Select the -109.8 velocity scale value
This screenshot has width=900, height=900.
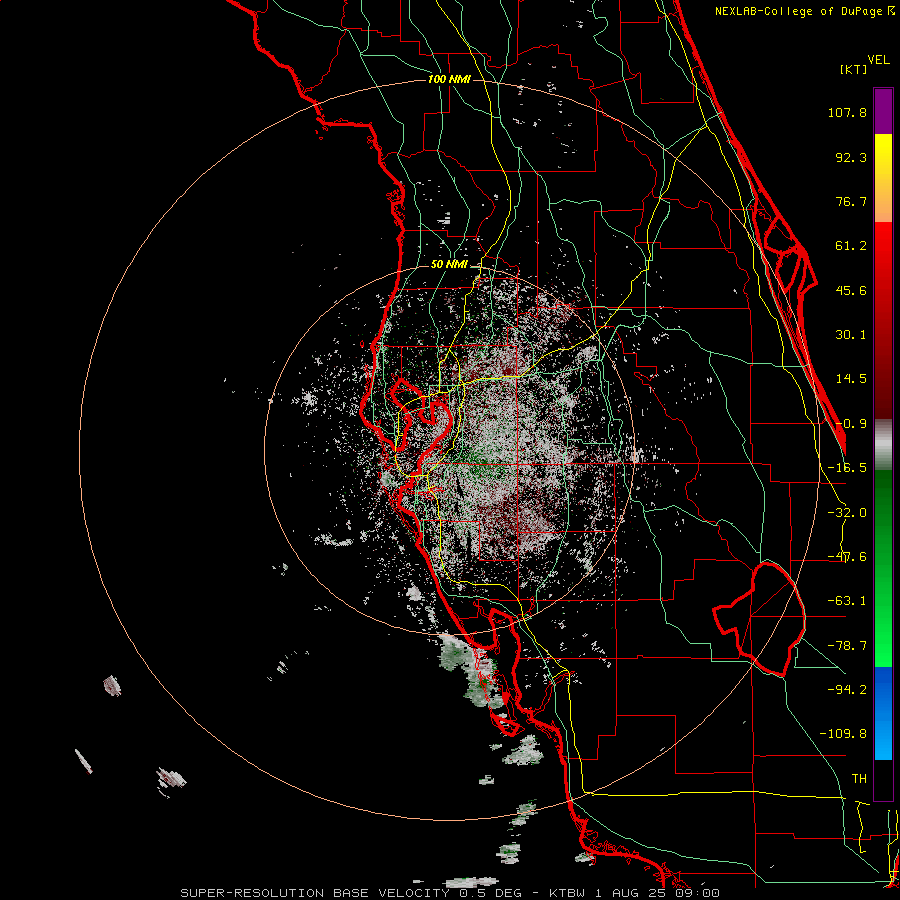843,734
